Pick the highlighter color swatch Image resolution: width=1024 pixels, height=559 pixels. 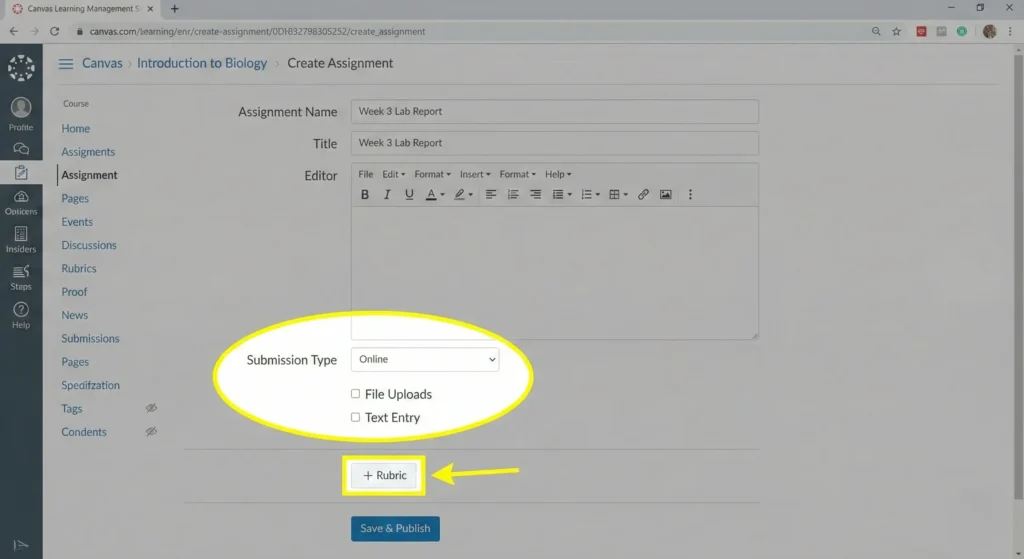pyautogui.click(x=459, y=195)
